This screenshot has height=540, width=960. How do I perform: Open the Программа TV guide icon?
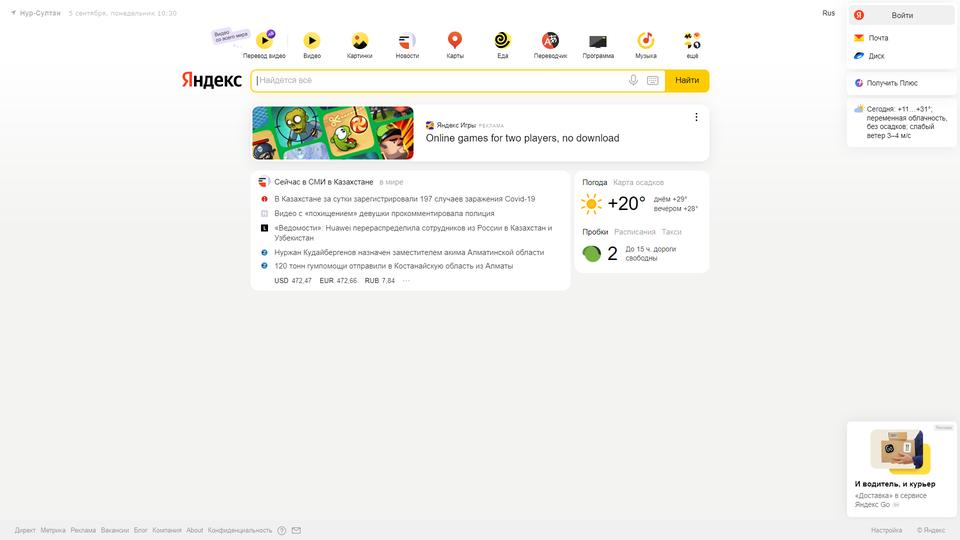[x=598, y=41]
